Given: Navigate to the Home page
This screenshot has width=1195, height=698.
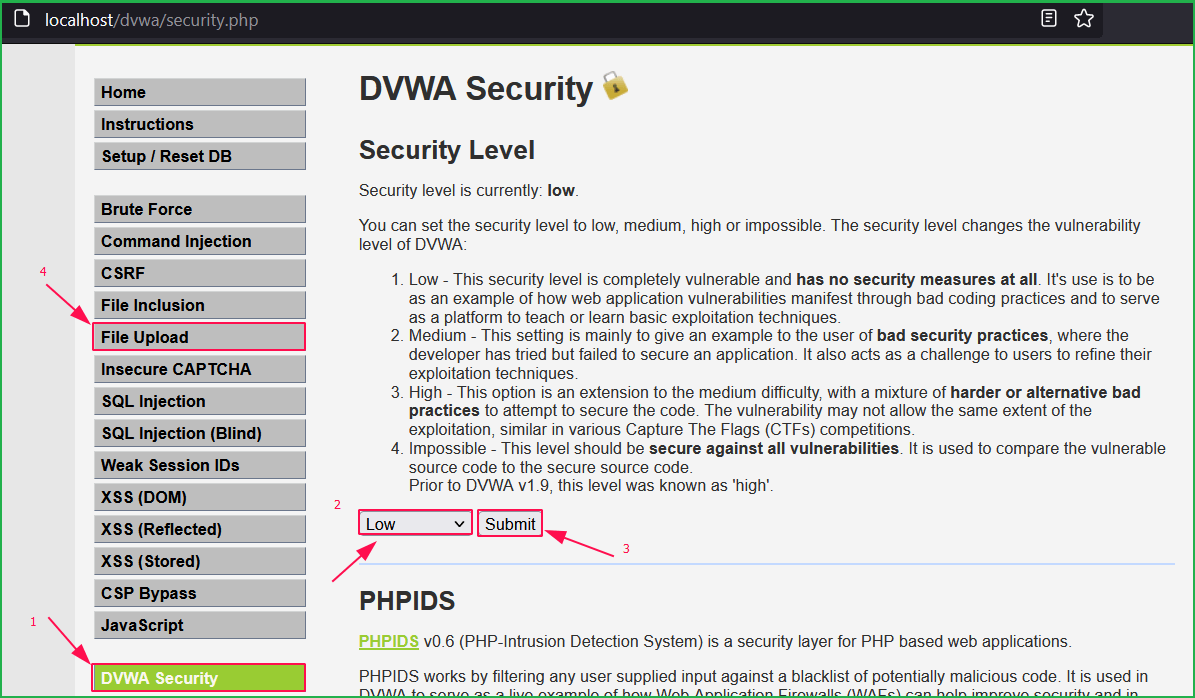Looking at the screenshot, I should (199, 91).
